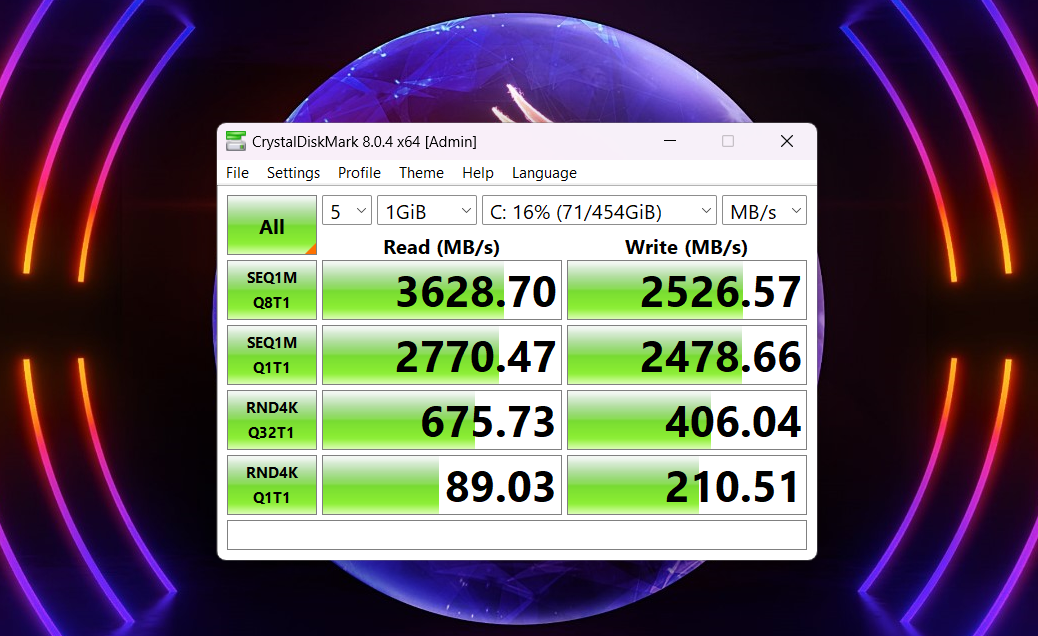This screenshot has height=636, width=1038.
Task: Open the File menu
Action: pyautogui.click(x=238, y=173)
